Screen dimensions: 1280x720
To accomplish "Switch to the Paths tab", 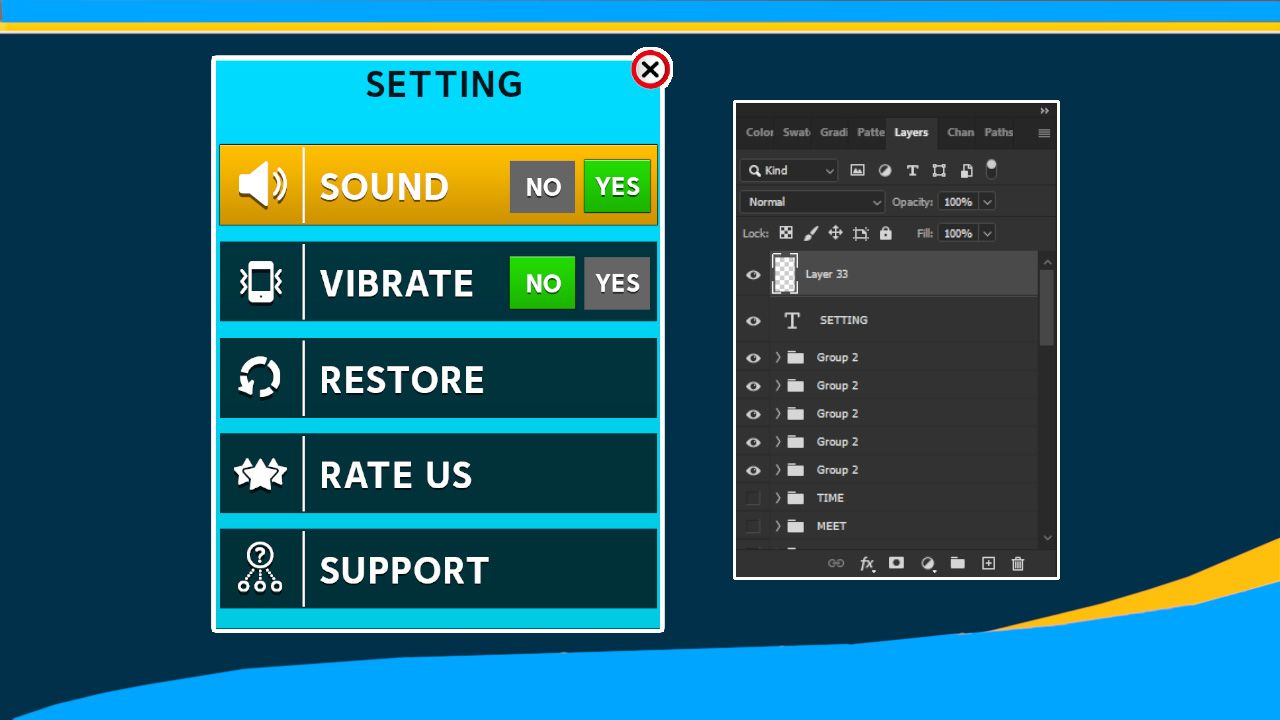I will (x=998, y=132).
